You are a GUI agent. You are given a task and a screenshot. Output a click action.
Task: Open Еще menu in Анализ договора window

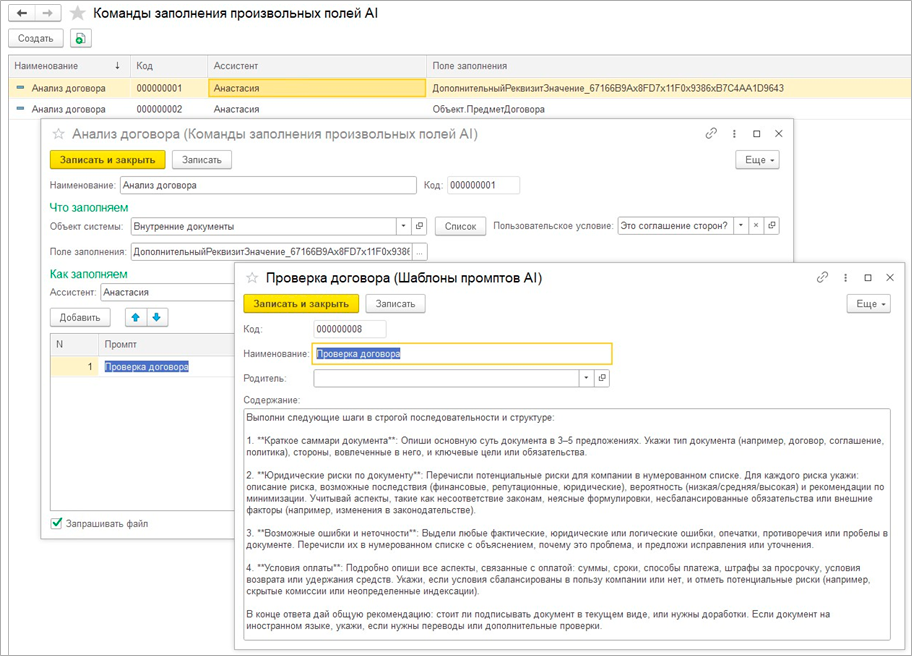coord(758,160)
